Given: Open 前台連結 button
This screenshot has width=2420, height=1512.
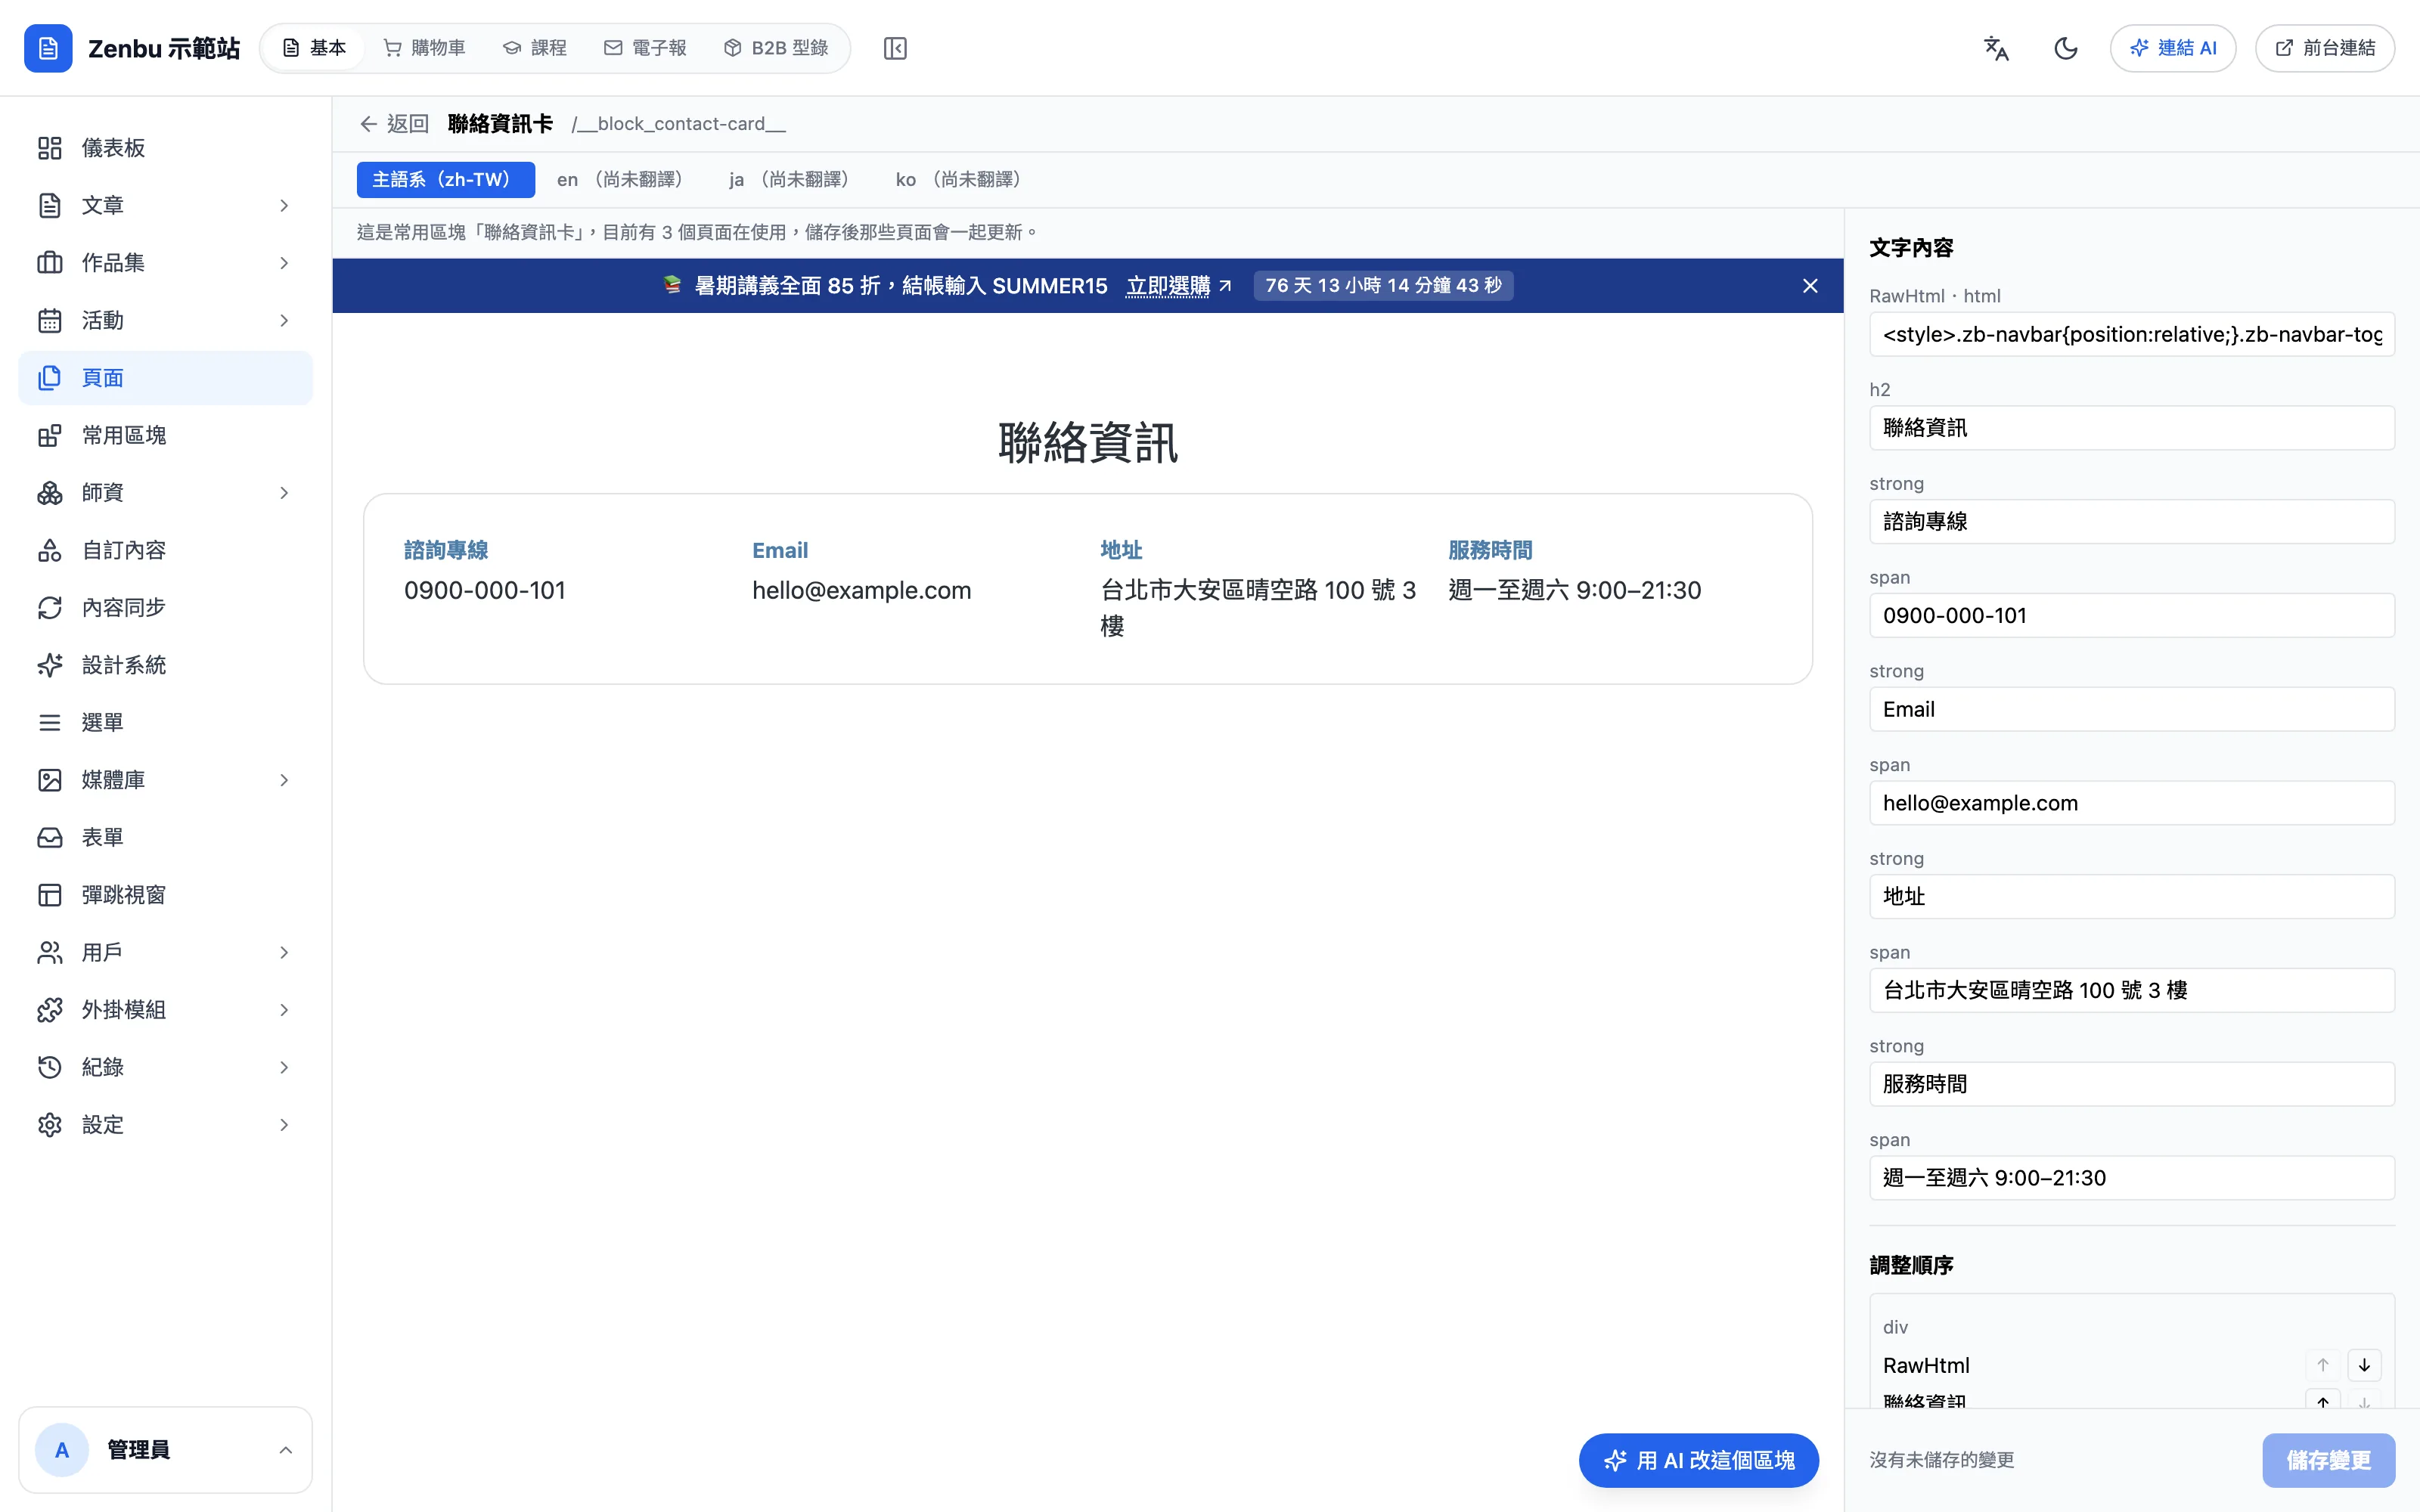Looking at the screenshot, I should (x=2325, y=48).
